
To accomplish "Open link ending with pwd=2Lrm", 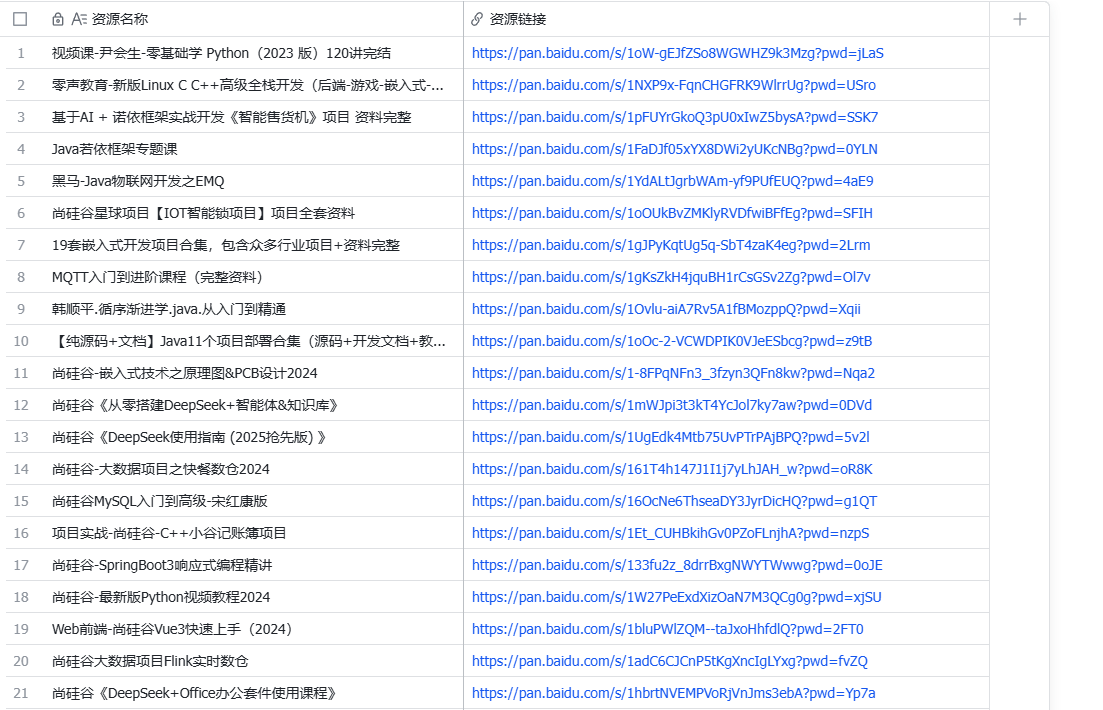I will (671, 246).
